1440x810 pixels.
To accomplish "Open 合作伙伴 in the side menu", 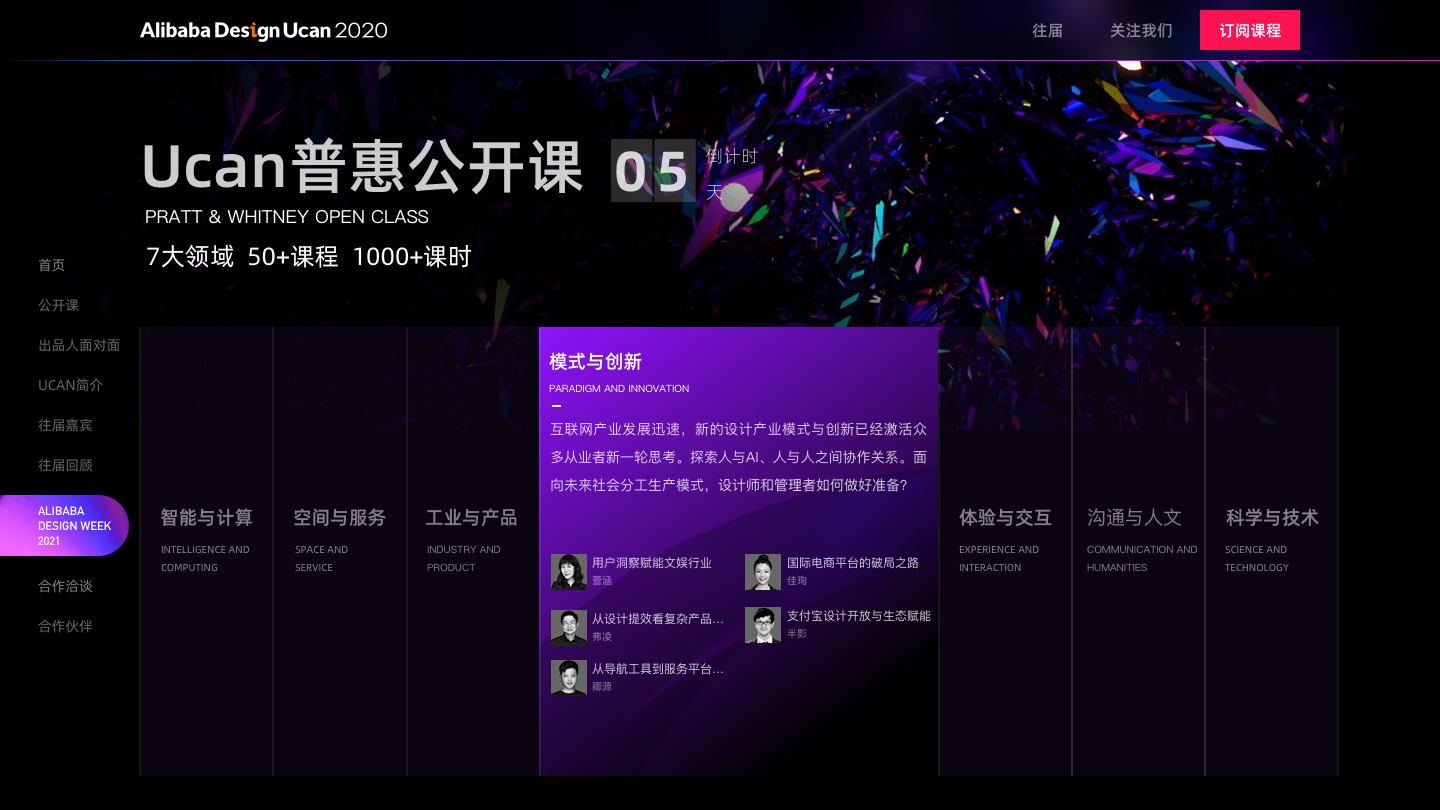I will pos(65,626).
